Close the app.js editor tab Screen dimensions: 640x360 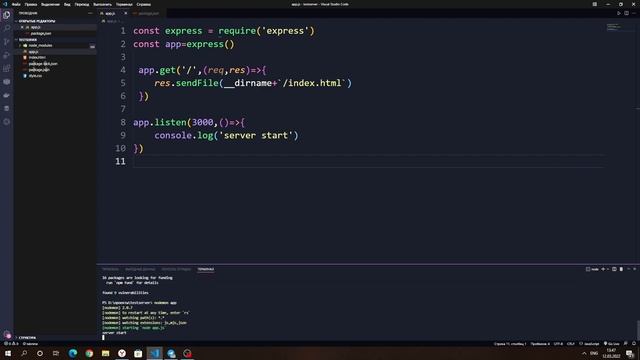(125, 13)
